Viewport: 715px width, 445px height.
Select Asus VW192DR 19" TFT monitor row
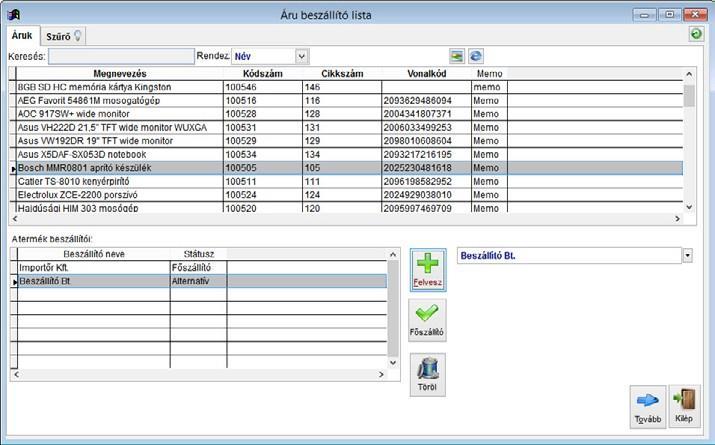point(349,141)
